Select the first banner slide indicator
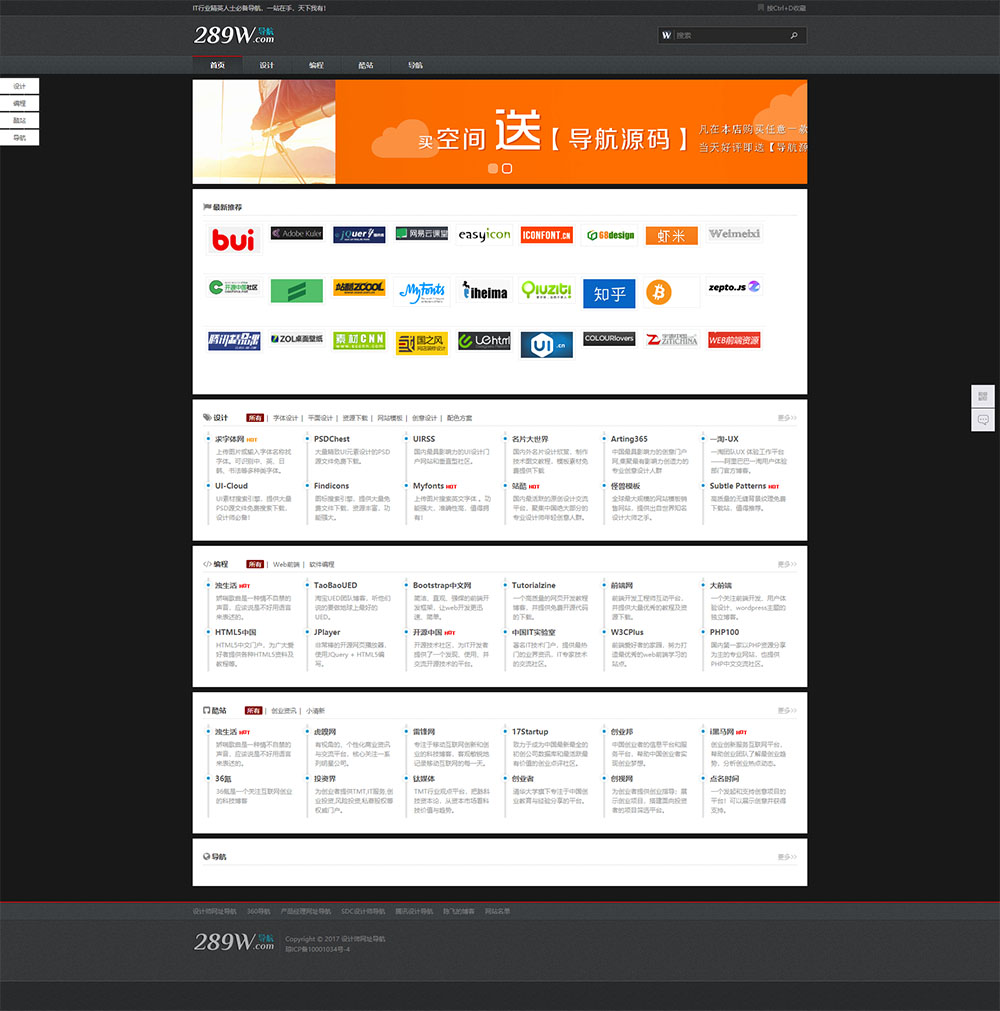Screen dimensions: 1000x1011 pos(493,169)
